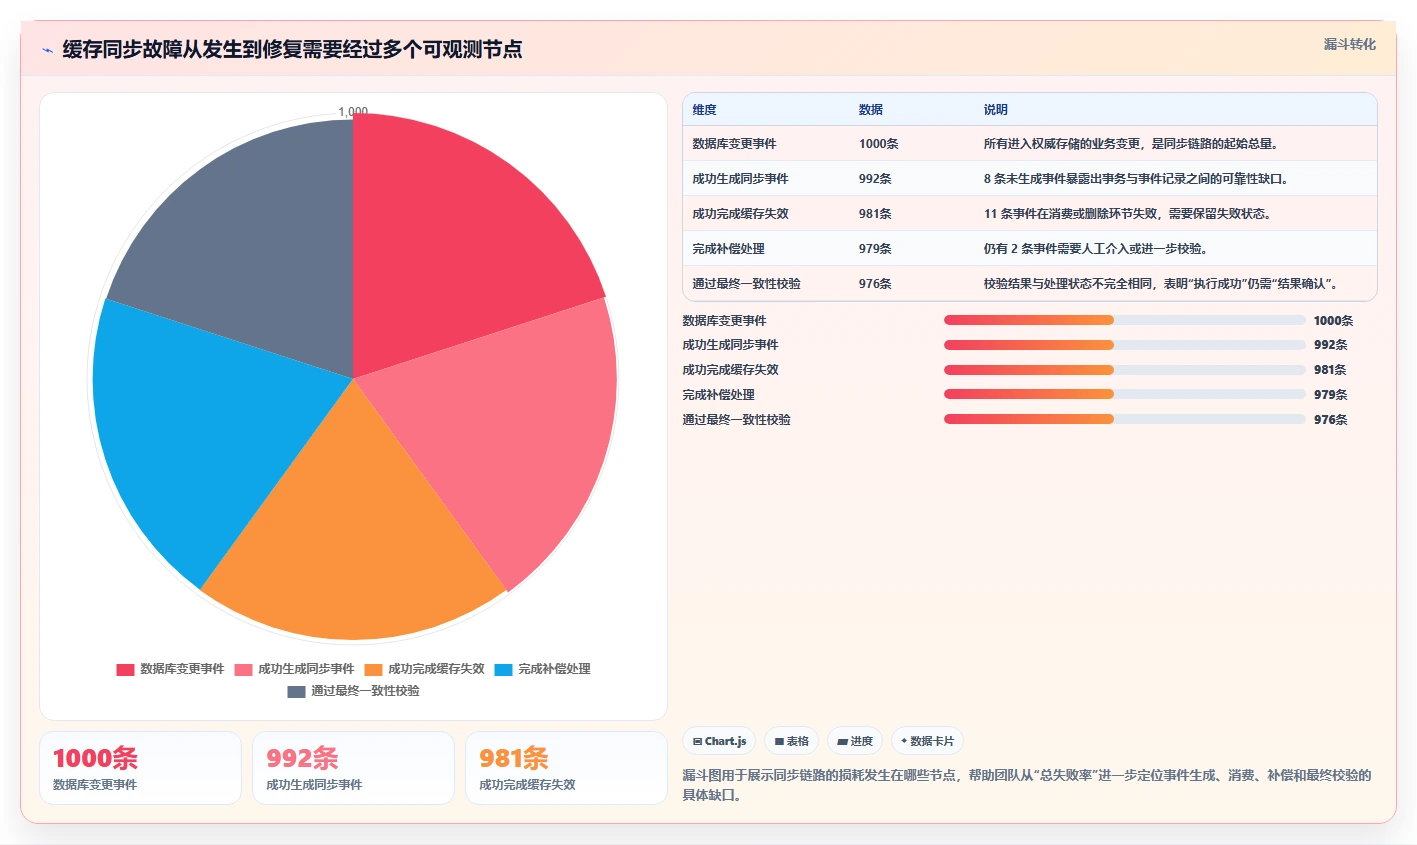Click the footer paragraph starting 漏斗图用于展示
The height and width of the screenshot is (845, 1417).
point(1027,785)
